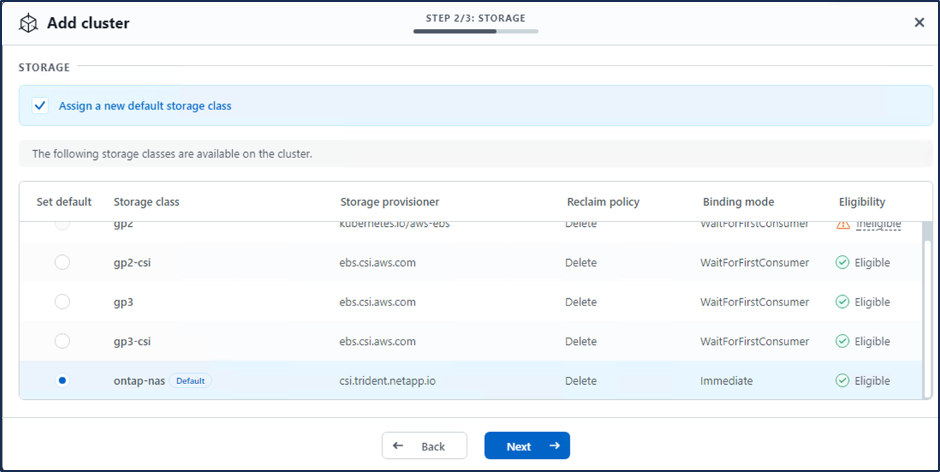The height and width of the screenshot is (472, 940).
Task: Close the Add cluster dialog
Action: pos(919,23)
